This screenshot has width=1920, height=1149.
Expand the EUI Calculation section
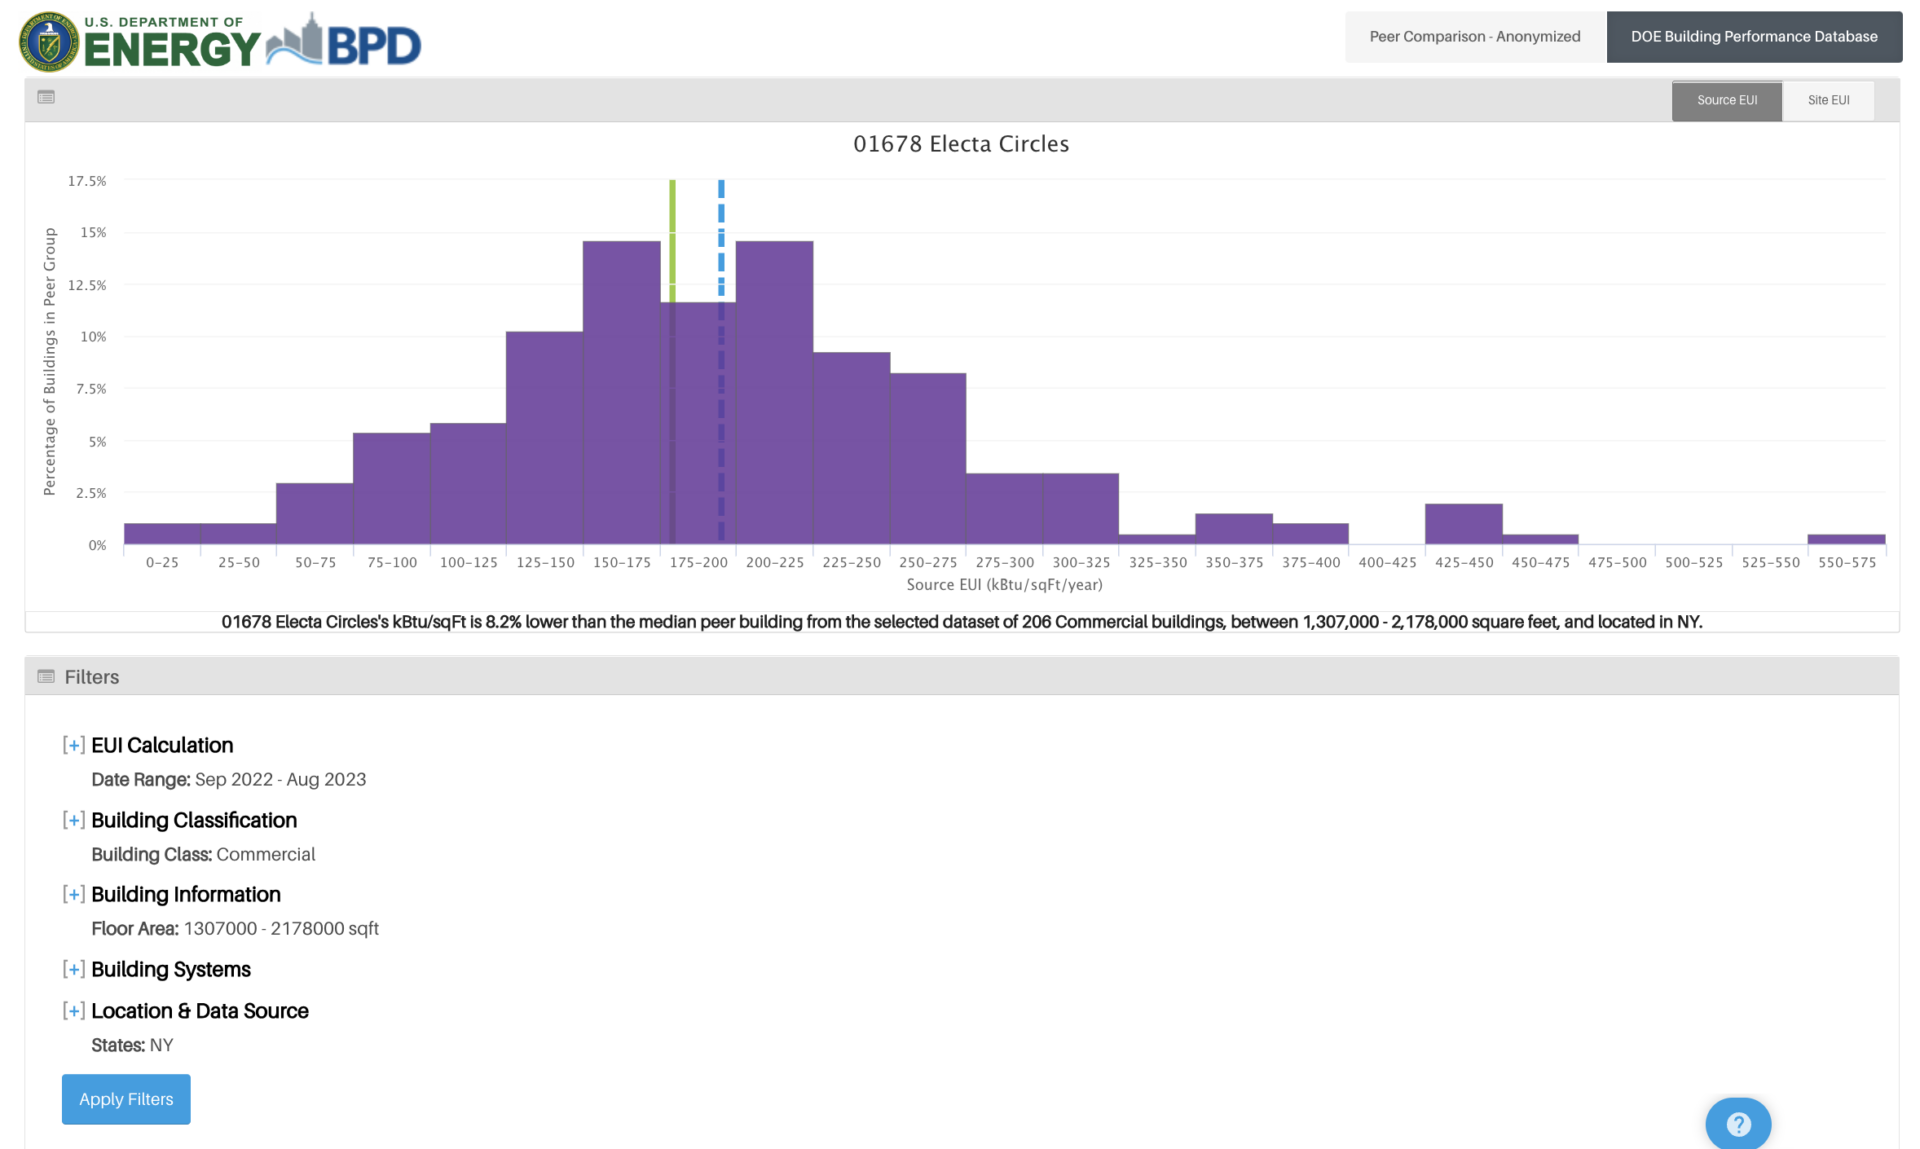coord(73,745)
